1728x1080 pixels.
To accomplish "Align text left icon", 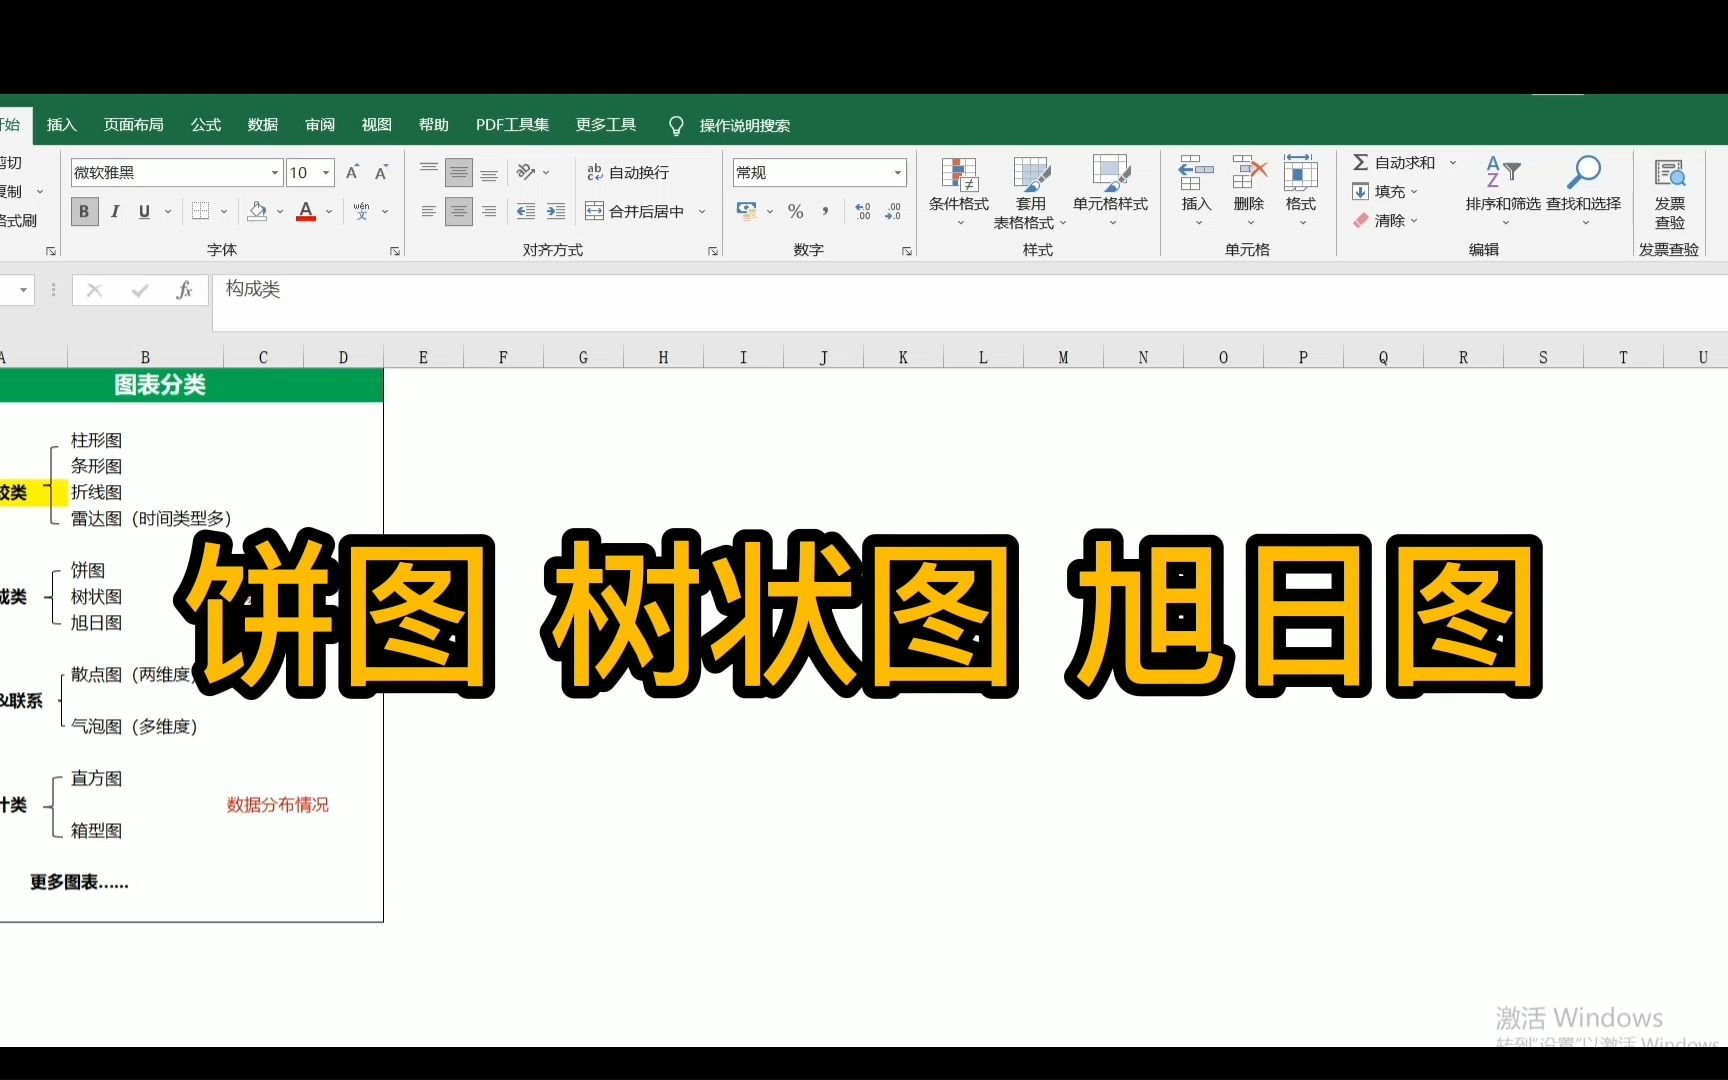I will tap(428, 211).
